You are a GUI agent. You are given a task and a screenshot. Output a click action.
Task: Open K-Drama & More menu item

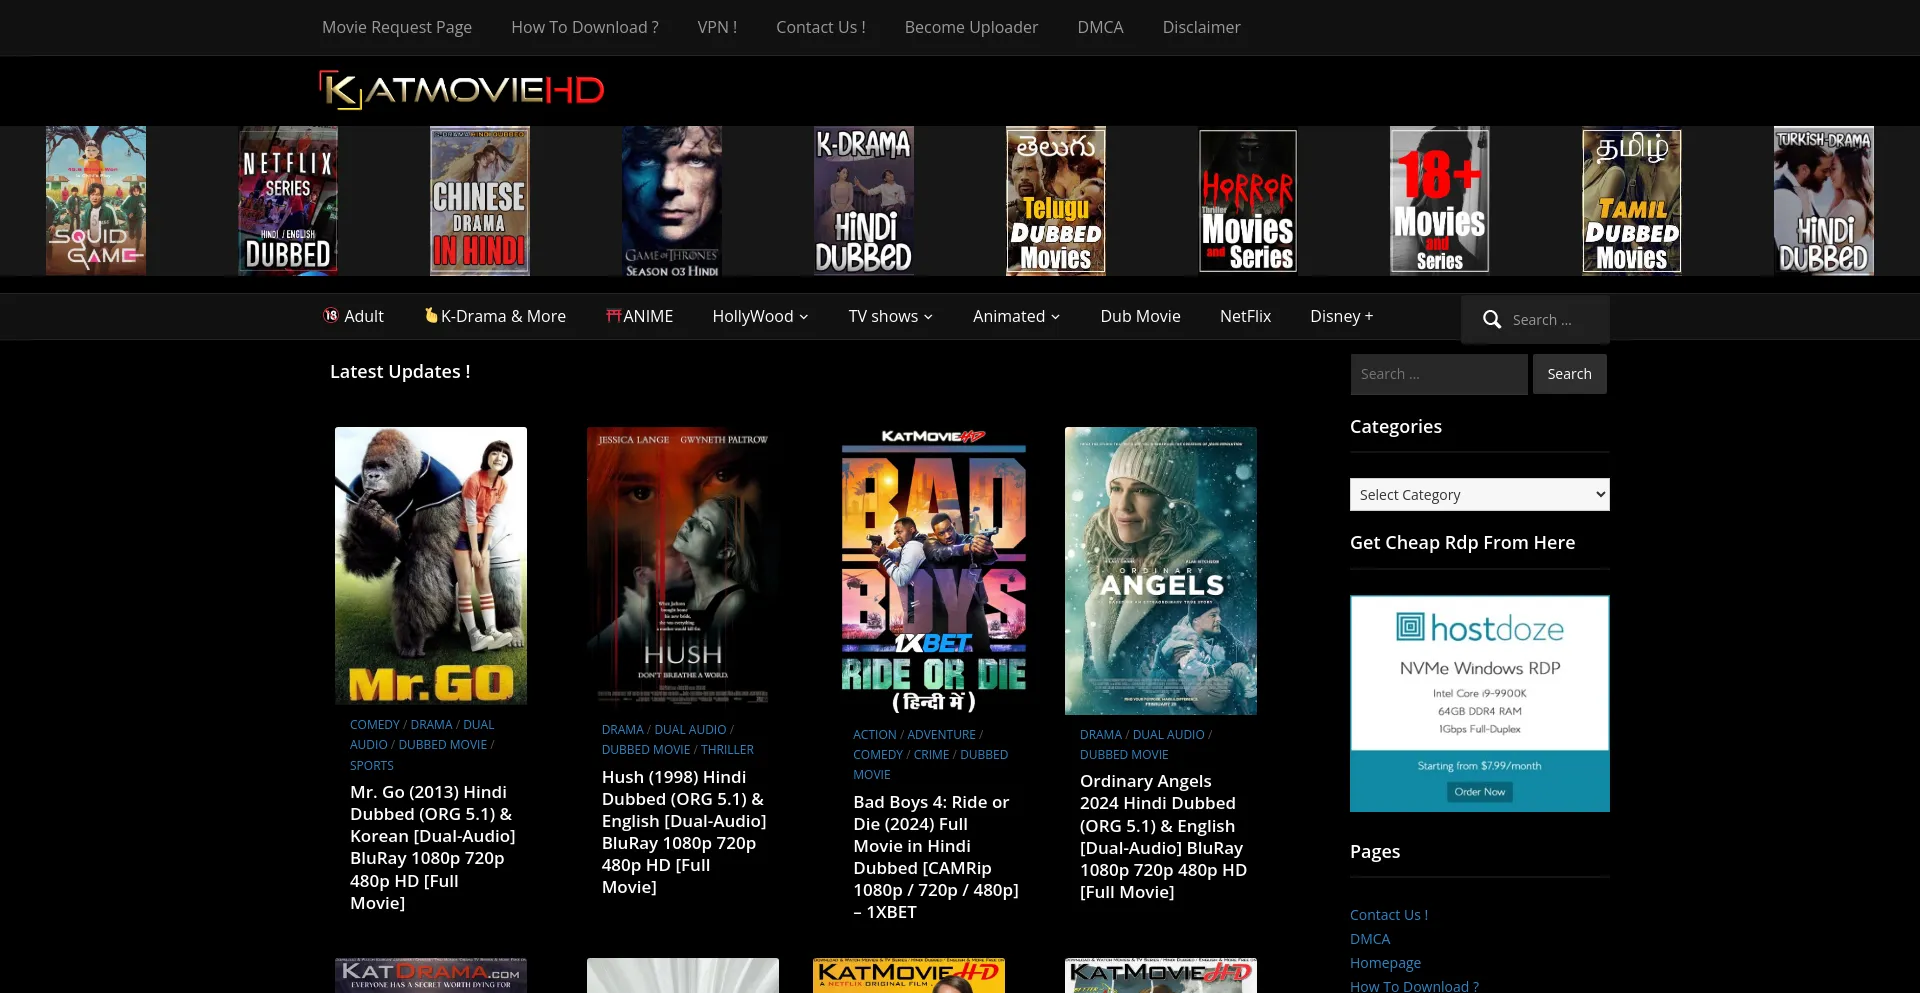click(495, 316)
